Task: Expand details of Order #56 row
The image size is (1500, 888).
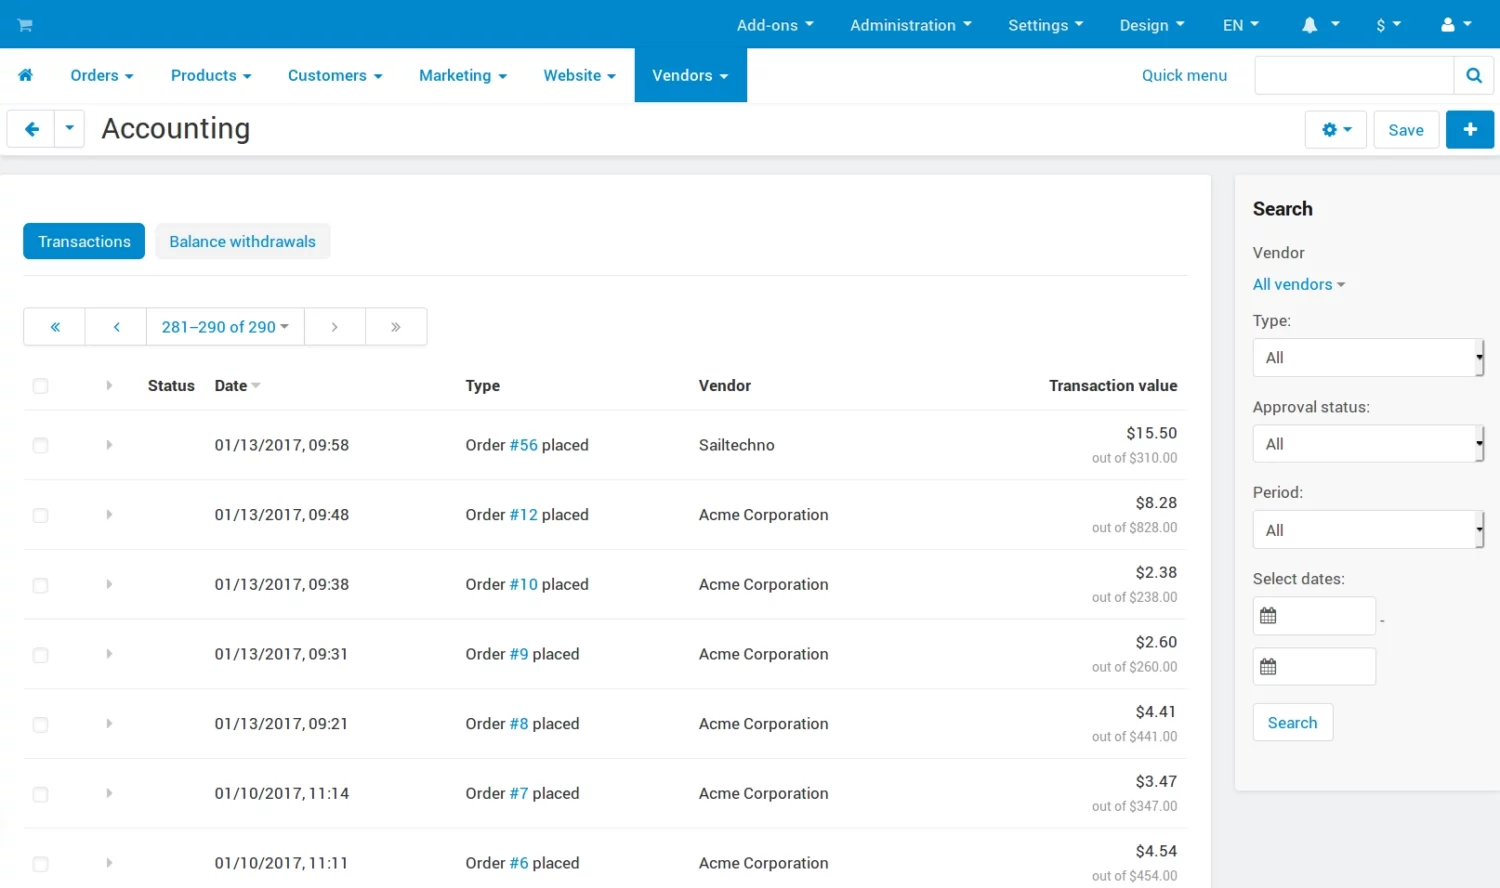Action: 109,445
